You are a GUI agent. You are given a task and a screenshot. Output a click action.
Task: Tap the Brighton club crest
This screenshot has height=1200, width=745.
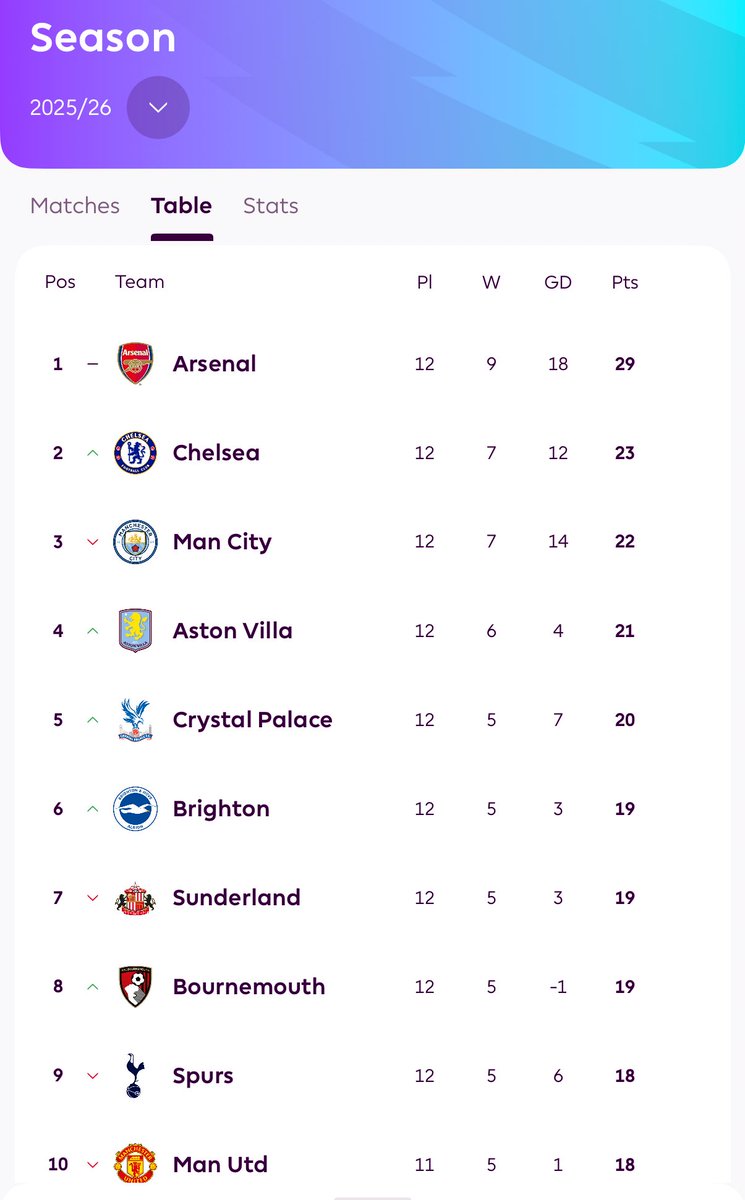[x=135, y=809]
